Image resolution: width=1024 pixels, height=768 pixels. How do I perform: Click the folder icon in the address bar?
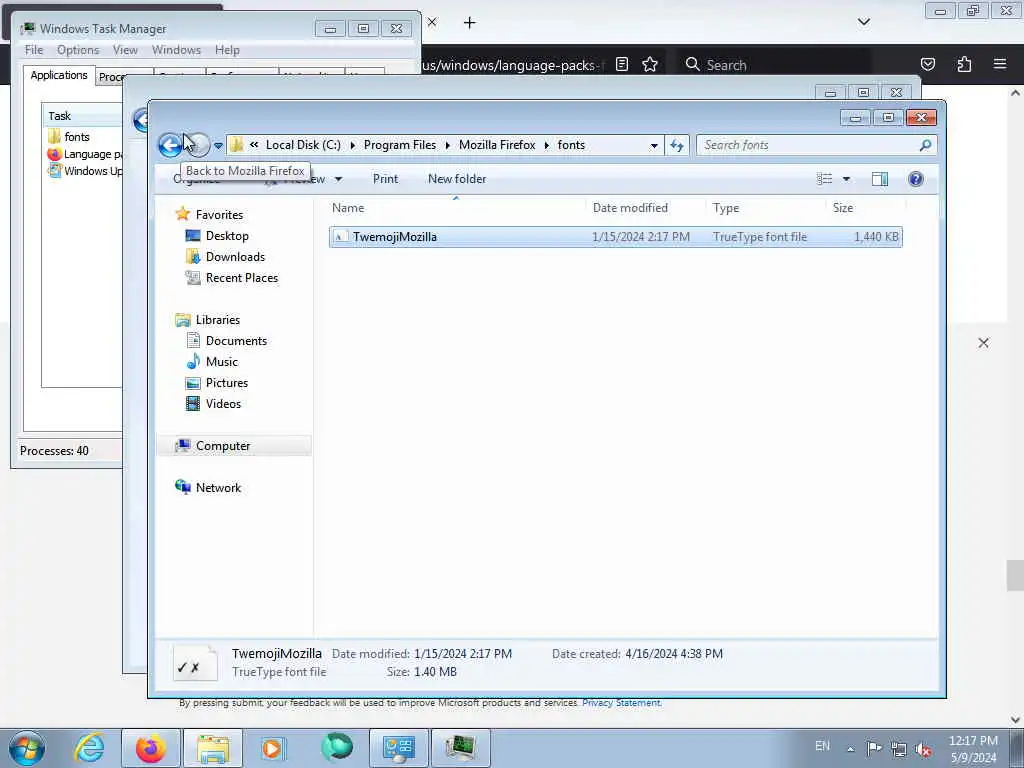click(x=237, y=145)
